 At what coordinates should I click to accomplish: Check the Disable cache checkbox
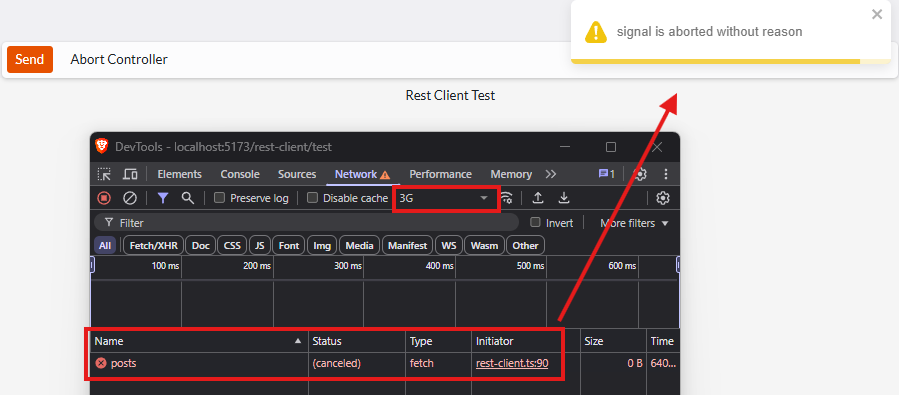[x=312, y=198]
